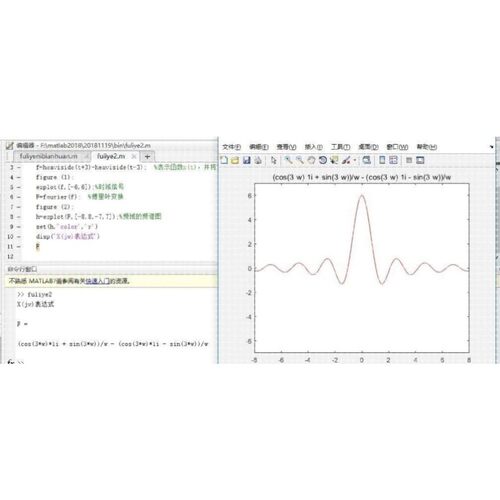Set breakpoint dash on editor line 10
Screen dimensions: 500x500
pyautogui.click(x=19, y=237)
